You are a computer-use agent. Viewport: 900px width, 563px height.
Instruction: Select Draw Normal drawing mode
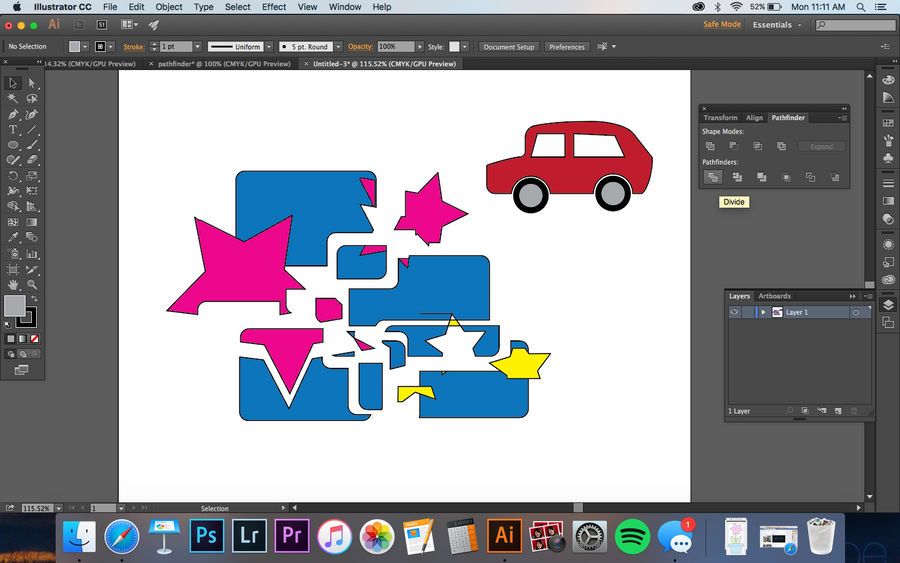pos(10,354)
